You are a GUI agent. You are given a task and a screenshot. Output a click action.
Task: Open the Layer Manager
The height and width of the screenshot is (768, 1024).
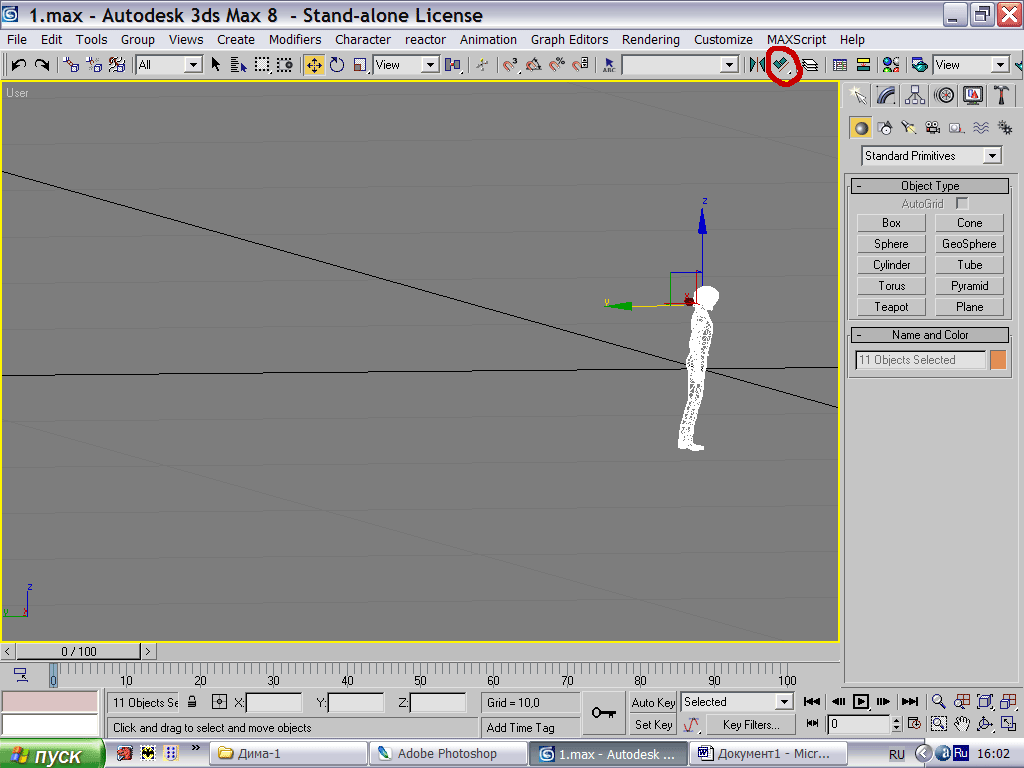click(x=810, y=65)
